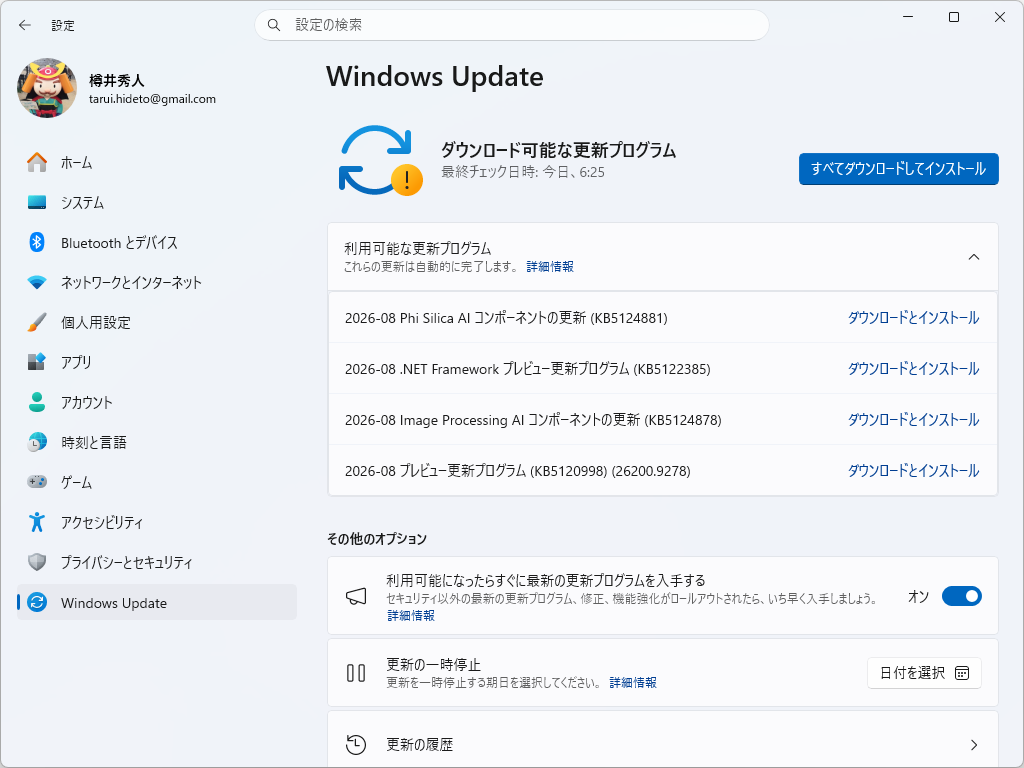Download and install KB5122385 .NET Framework update
This screenshot has width=1024, height=768.
point(913,369)
